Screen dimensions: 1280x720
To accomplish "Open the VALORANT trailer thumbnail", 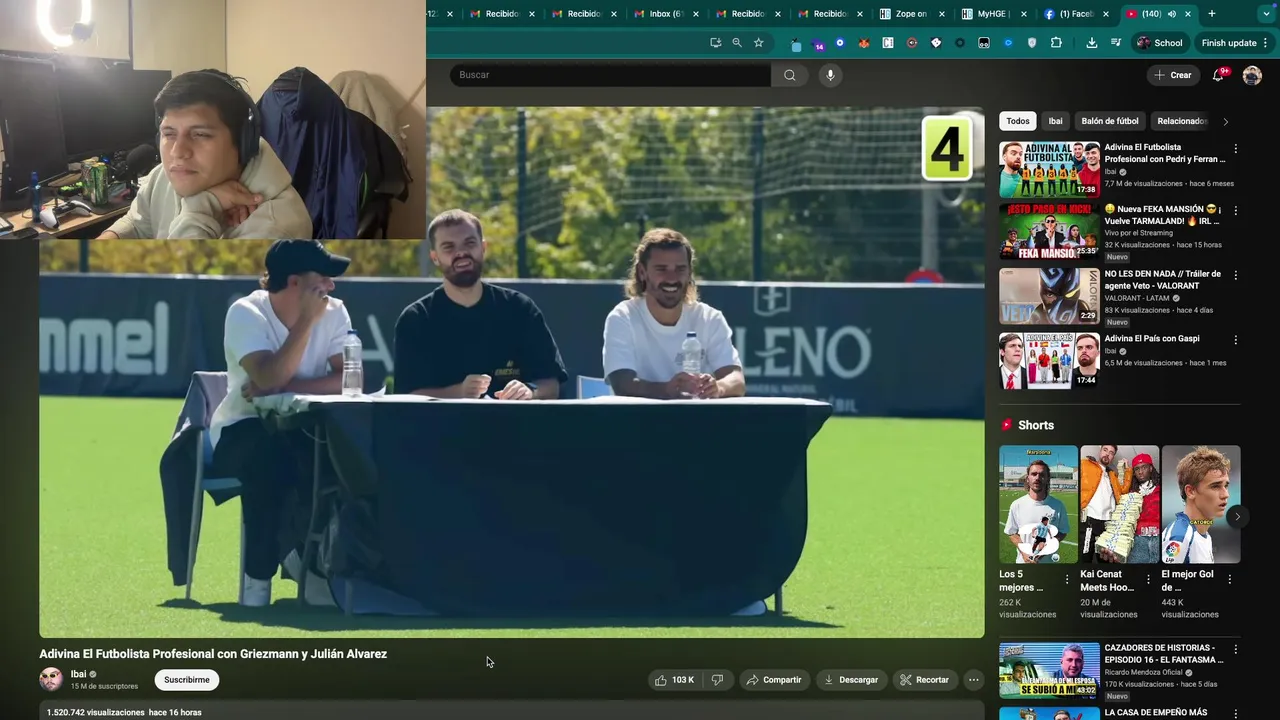I will pyautogui.click(x=1049, y=296).
